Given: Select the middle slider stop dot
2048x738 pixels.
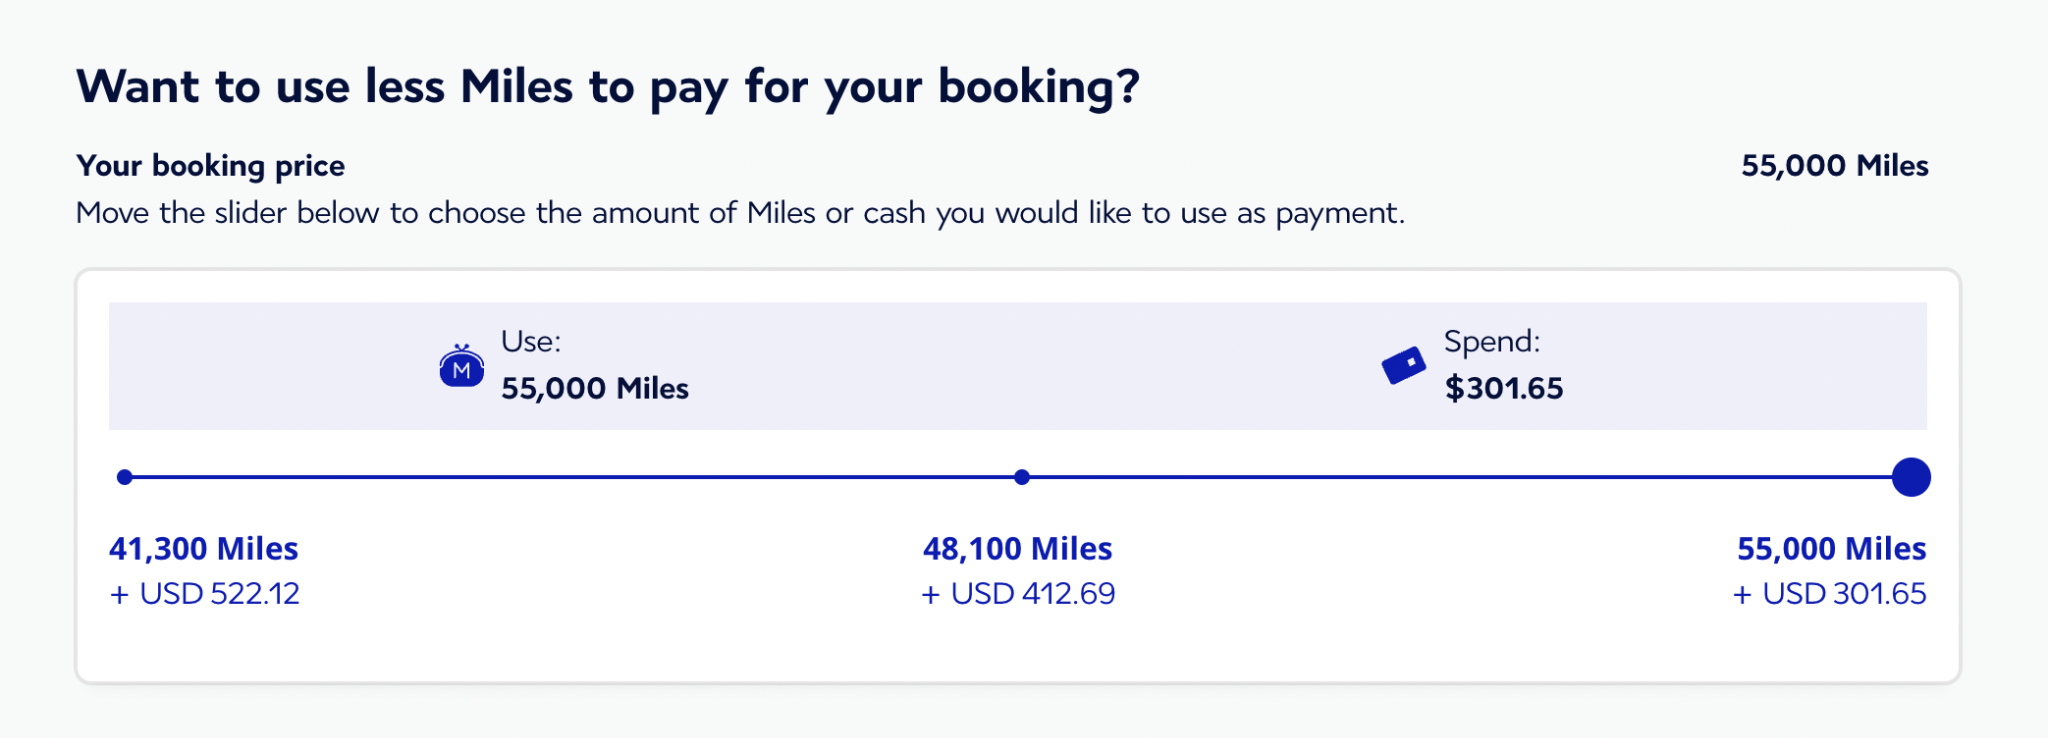Looking at the screenshot, I should (x=1021, y=477).
